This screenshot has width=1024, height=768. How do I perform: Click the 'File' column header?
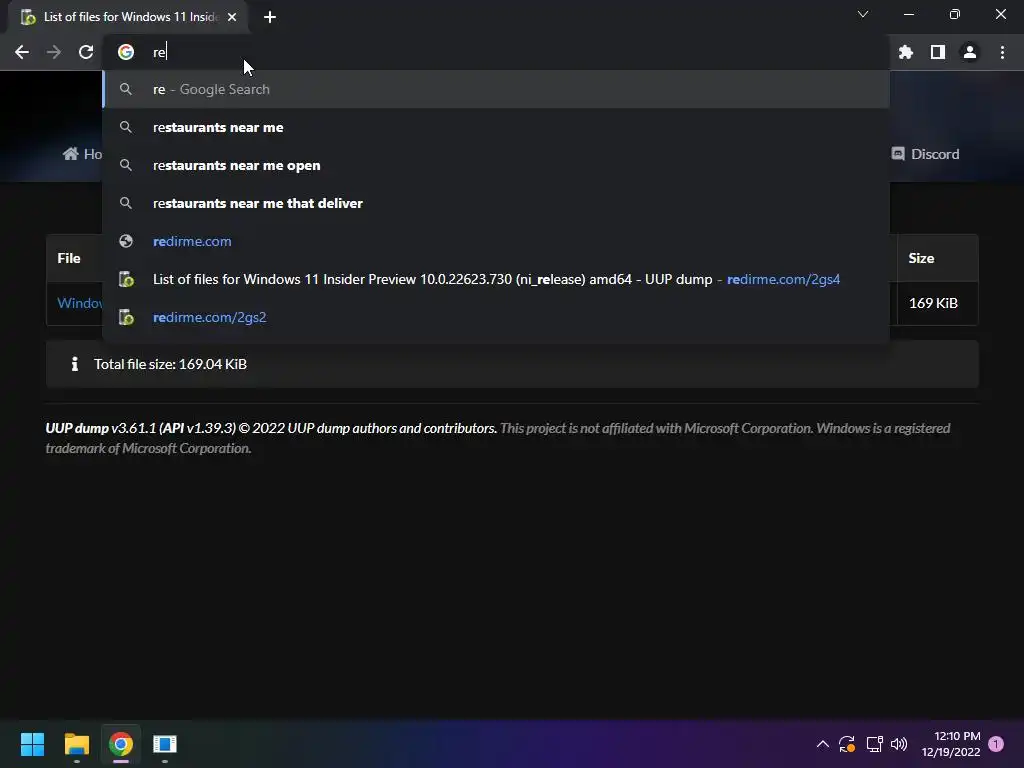[69, 258]
